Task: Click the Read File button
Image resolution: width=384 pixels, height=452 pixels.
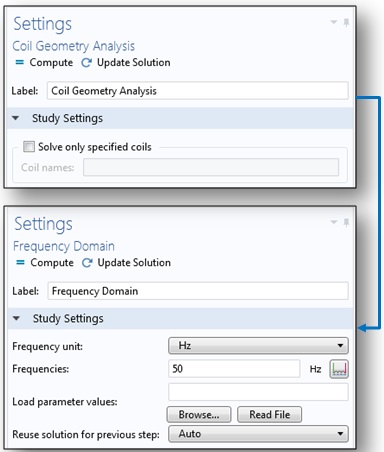Action: click(x=269, y=414)
